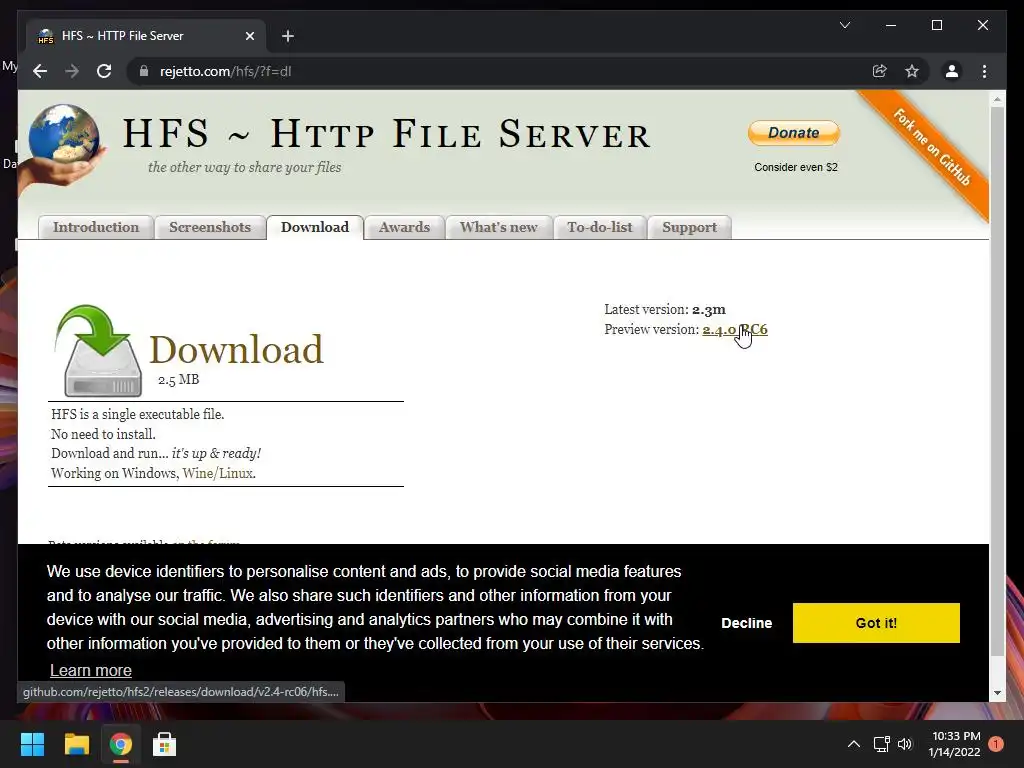Reload the page with the refresh icon
The image size is (1024, 768).
[104, 71]
